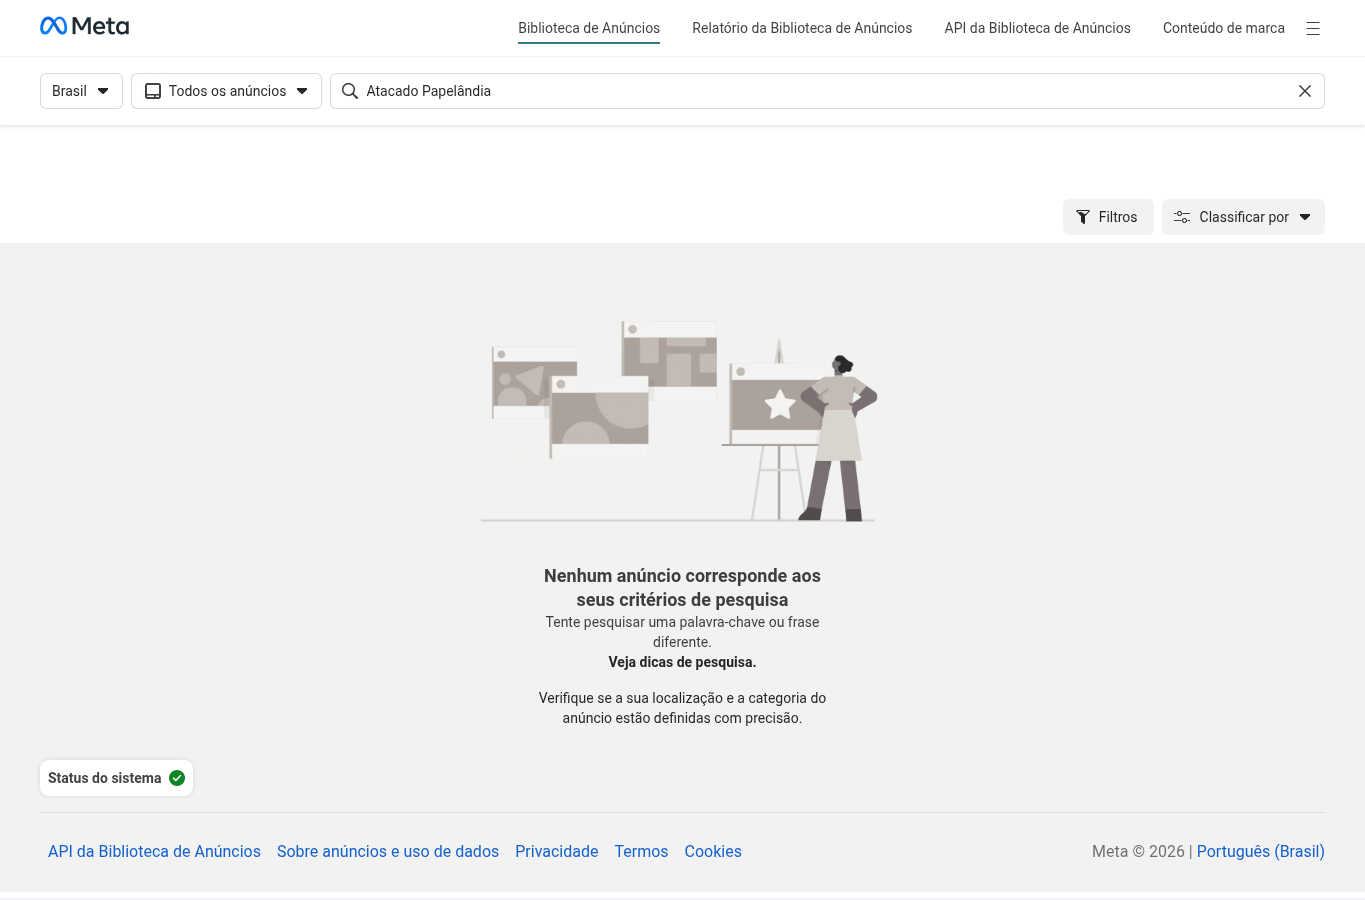Clear the search with the X icon
Image resolution: width=1365 pixels, height=900 pixels.
tap(1305, 91)
